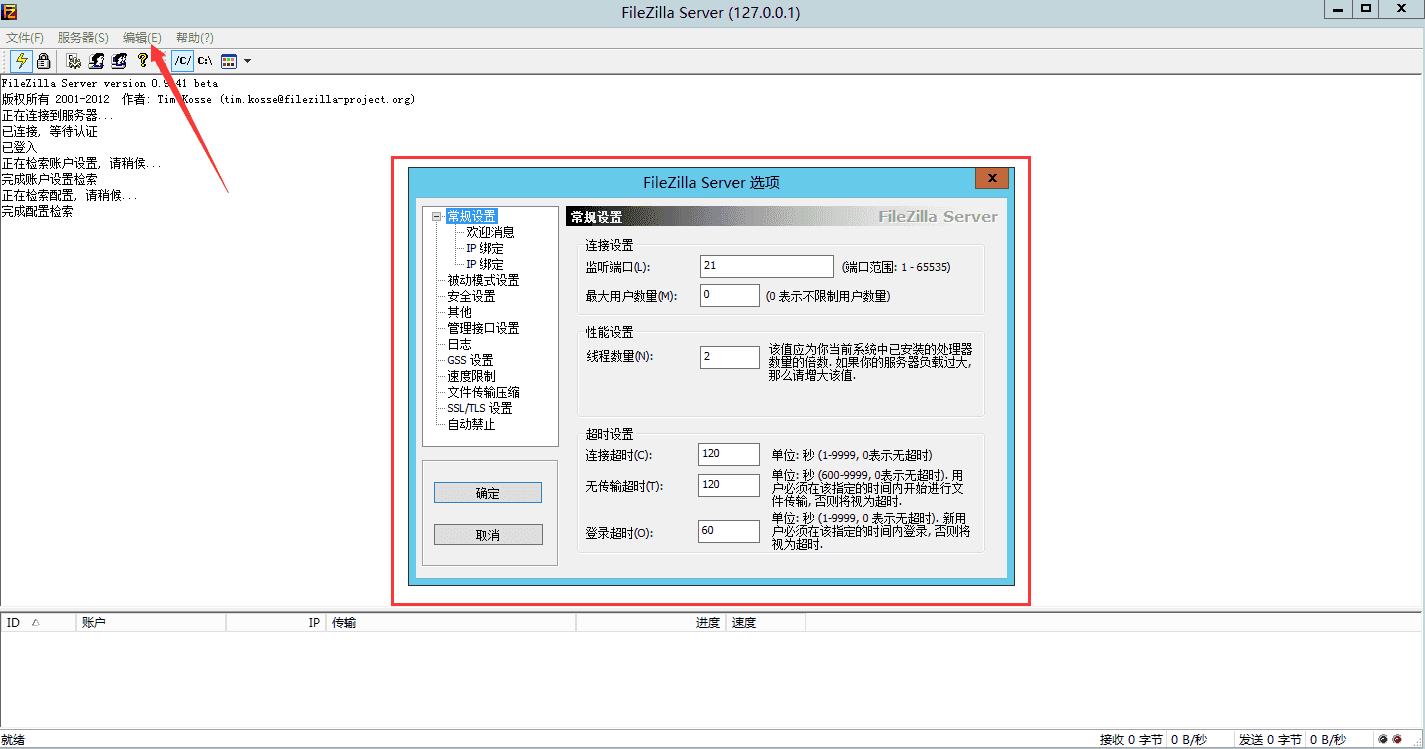Select 其他 in the options tree

(x=459, y=312)
